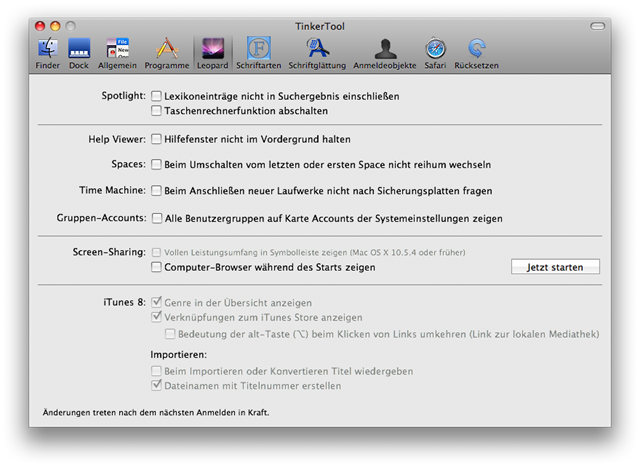
Task: Open the Dock settings pane
Action: (79, 53)
